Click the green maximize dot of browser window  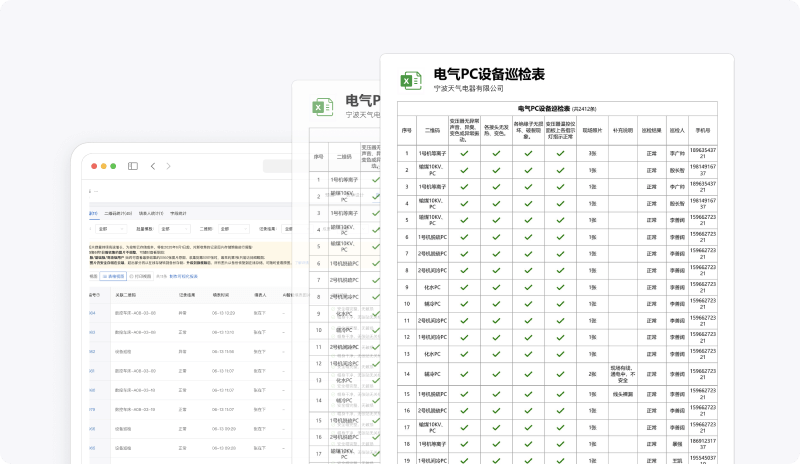click(114, 166)
